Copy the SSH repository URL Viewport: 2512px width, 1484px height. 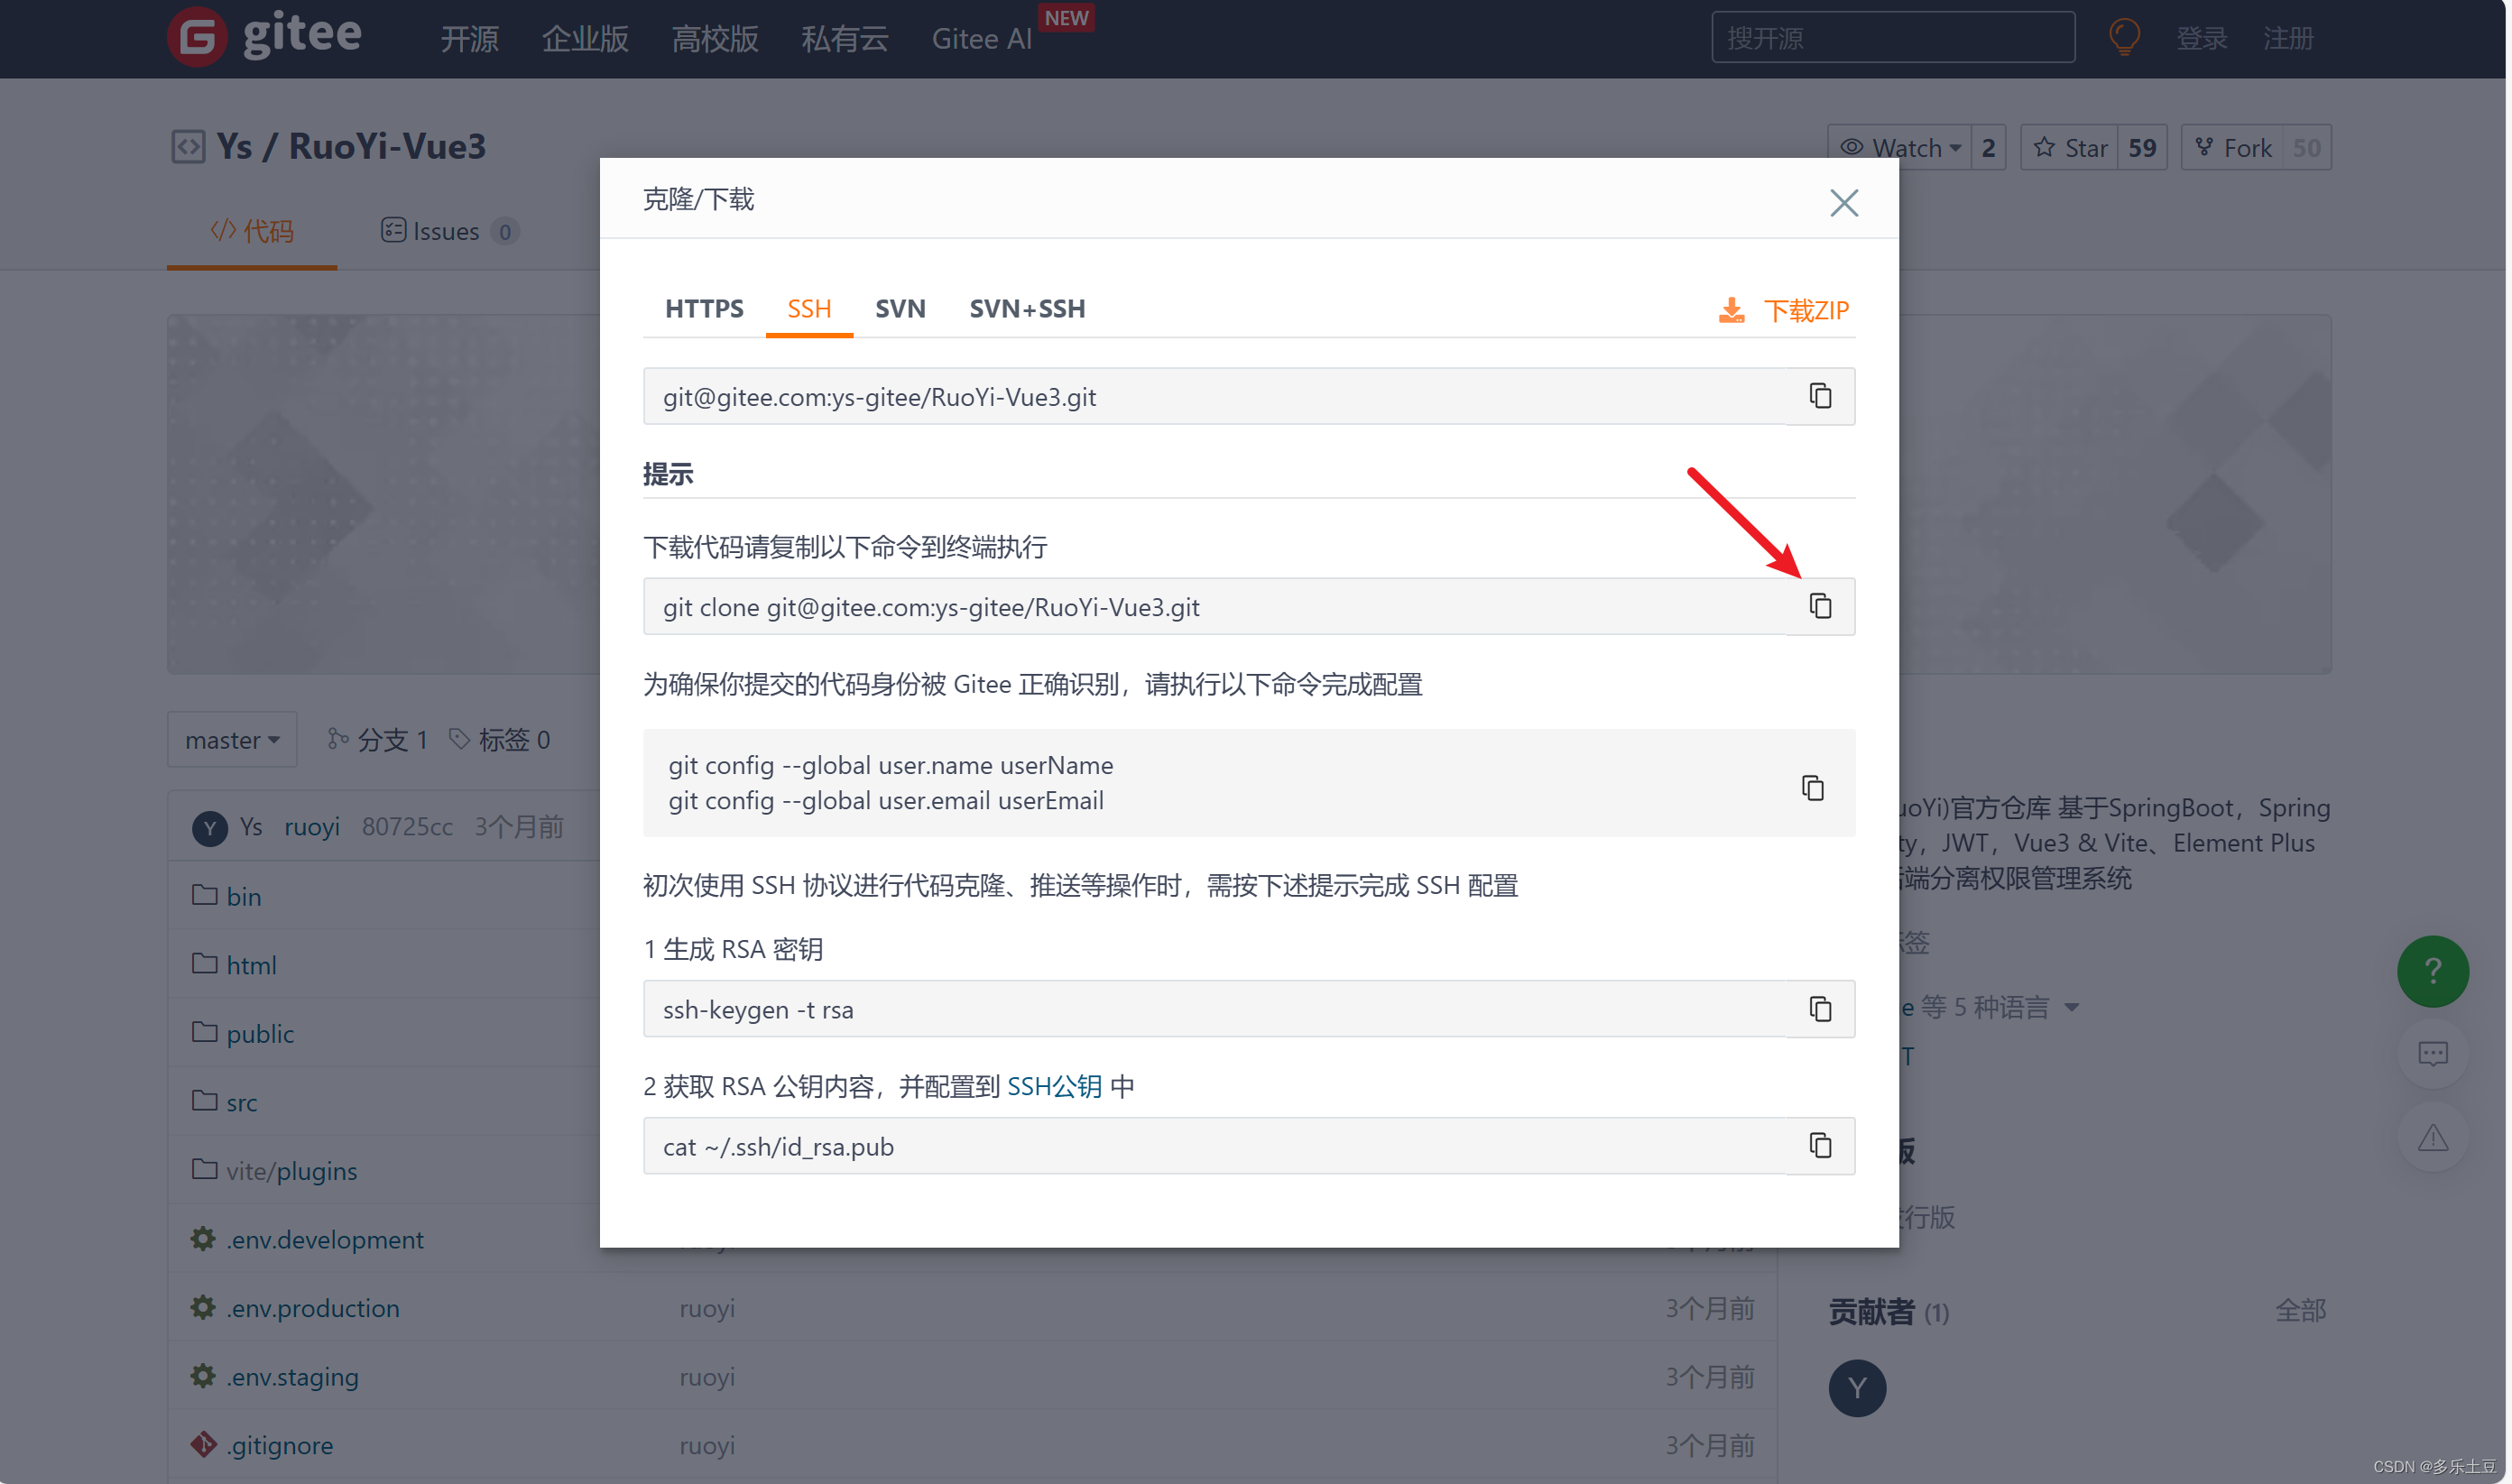pyautogui.click(x=1820, y=396)
